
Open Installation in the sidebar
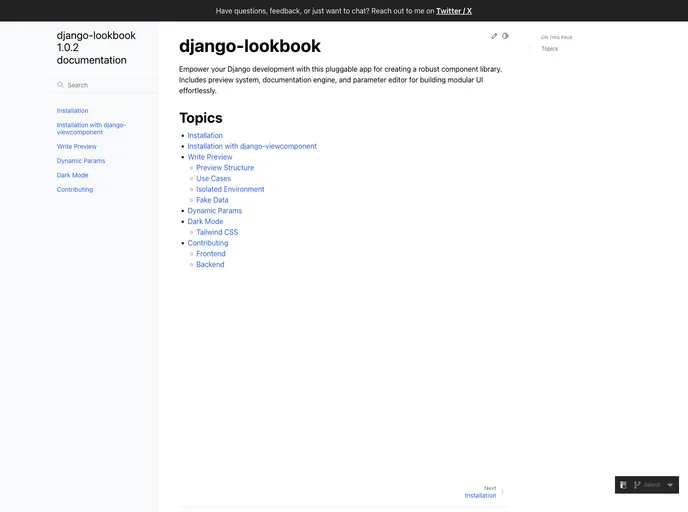[x=72, y=111]
